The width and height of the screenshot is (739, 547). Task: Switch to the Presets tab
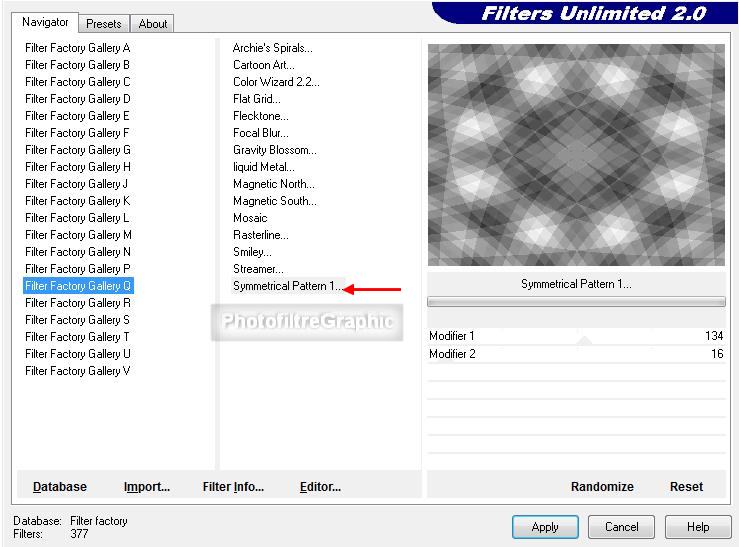(x=103, y=23)
